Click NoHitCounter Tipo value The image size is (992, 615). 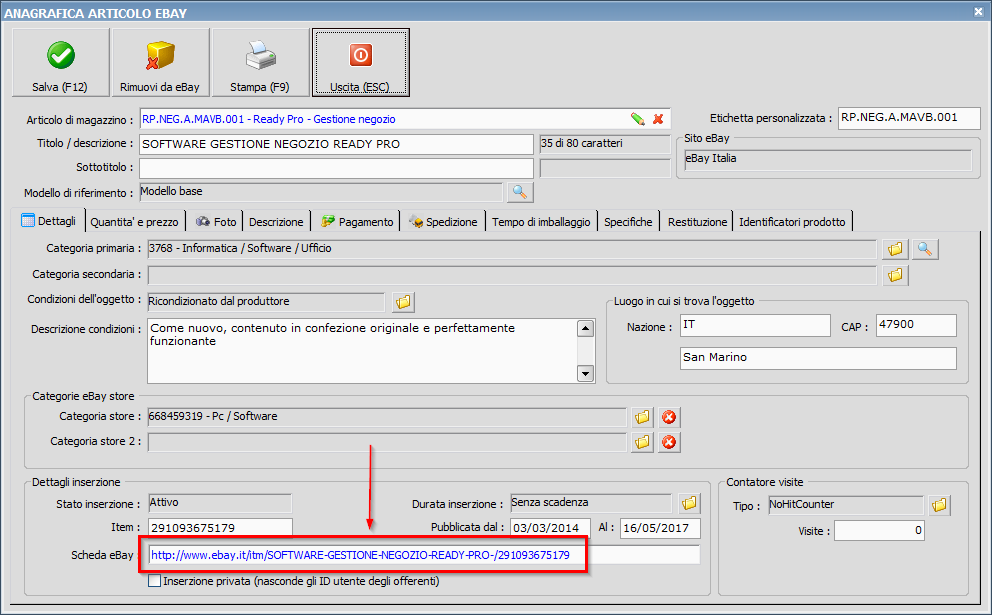click(846, 505)
